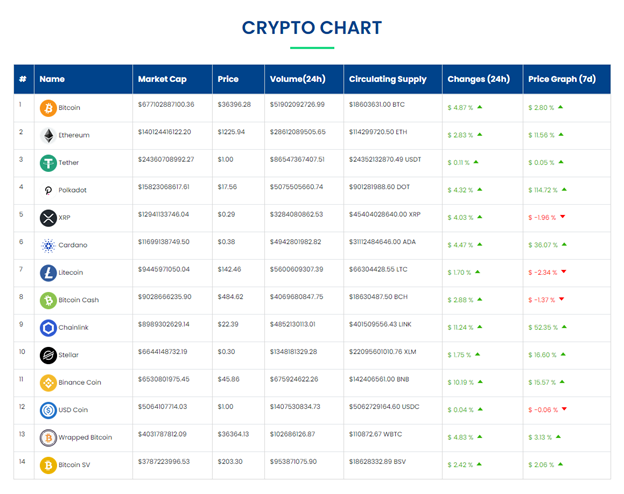
Task: Click the Polkadot logo icon
Action: point(48,190)
